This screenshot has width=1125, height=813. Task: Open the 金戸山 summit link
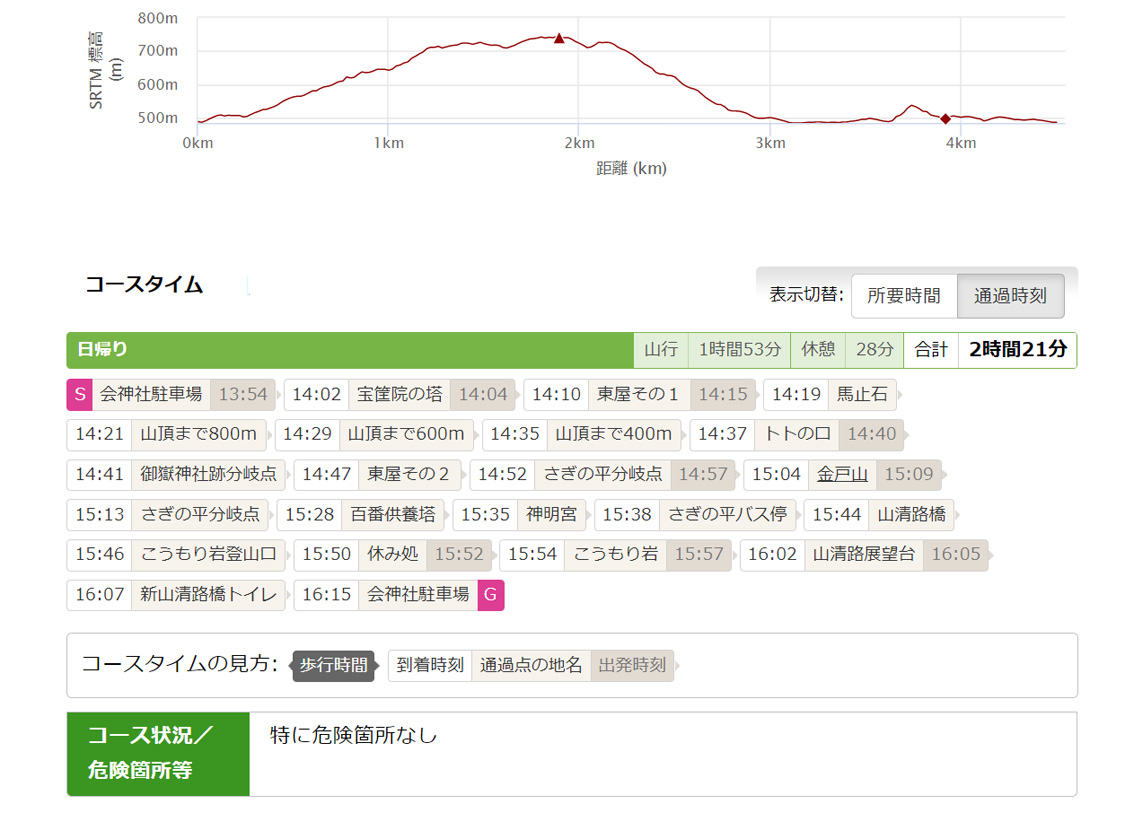click(842, 474)
